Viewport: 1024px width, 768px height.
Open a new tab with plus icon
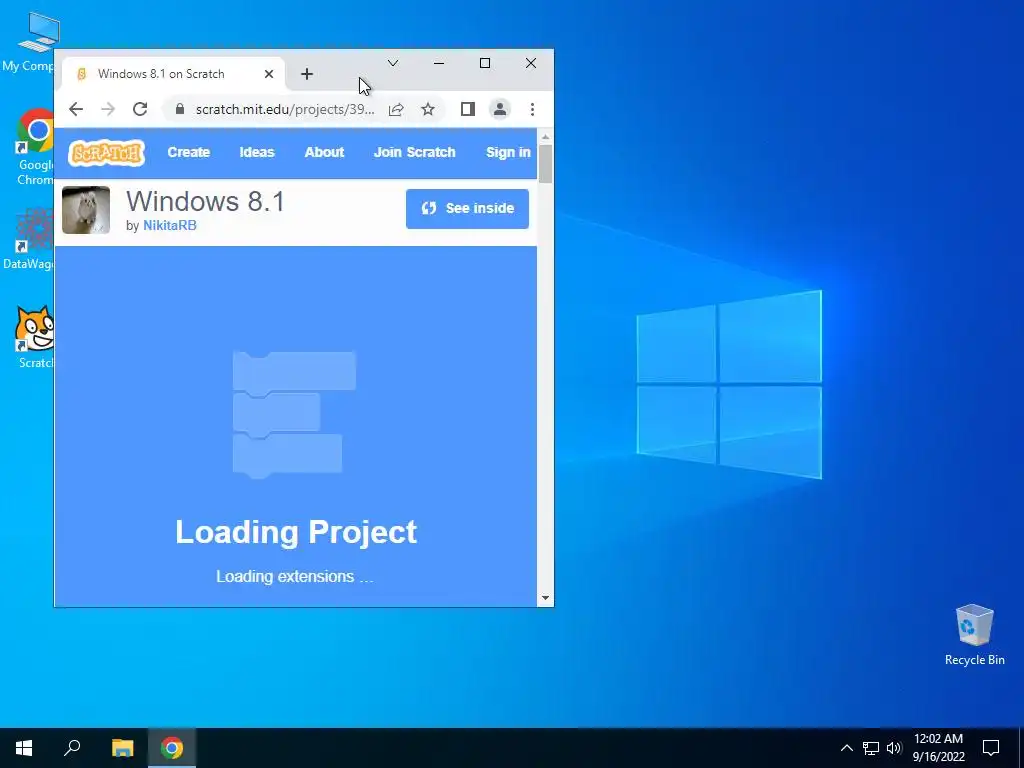(307, 74)
